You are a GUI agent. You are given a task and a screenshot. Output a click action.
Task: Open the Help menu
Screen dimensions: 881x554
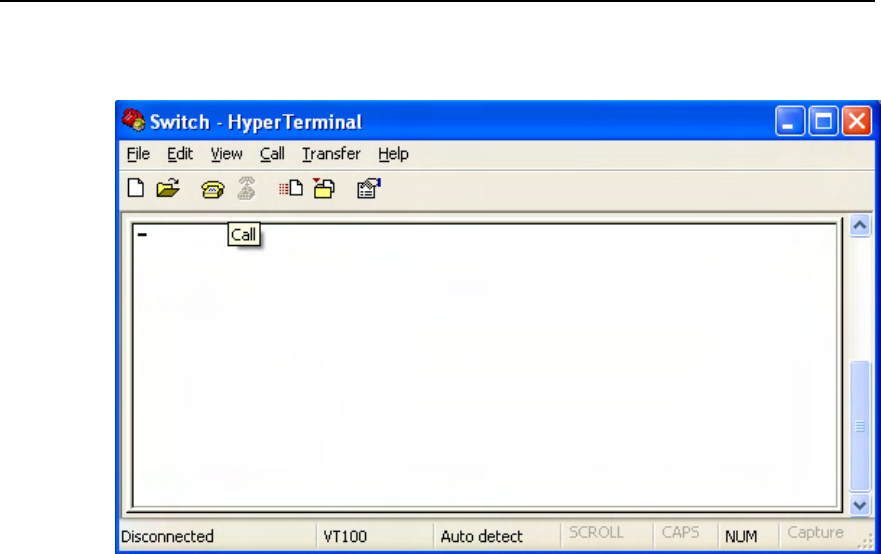[x=393, y=154]
